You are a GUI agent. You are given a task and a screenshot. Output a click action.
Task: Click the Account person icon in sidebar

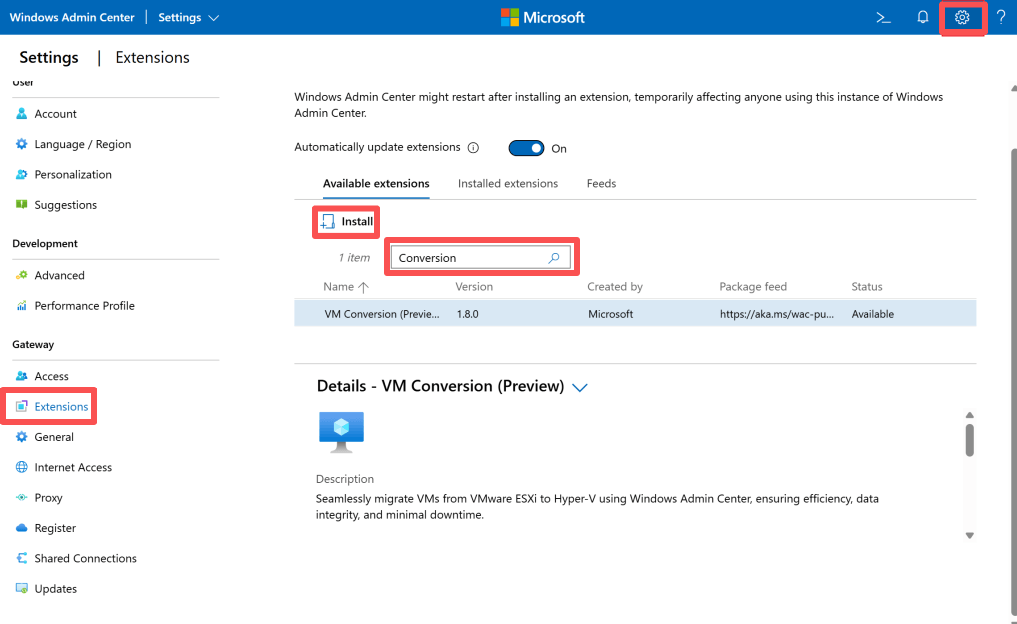pyautogui.click(x=21, y=114)
